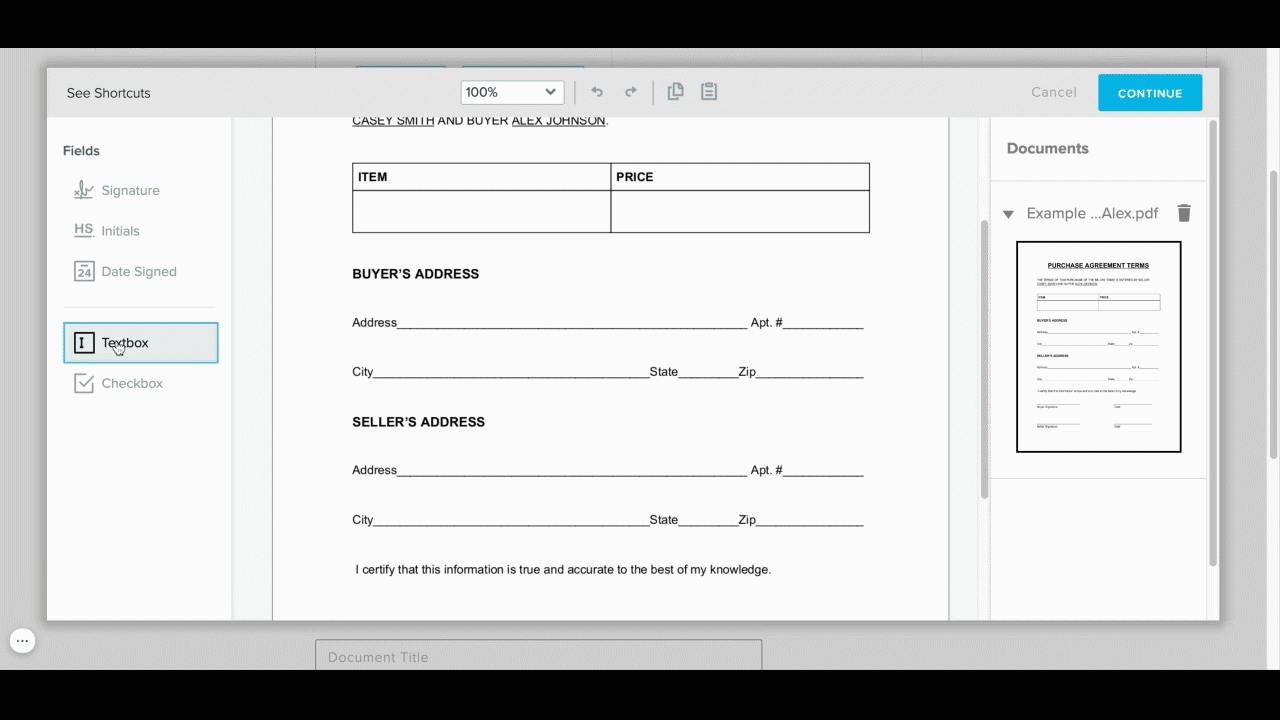Screen dimensions: 1280x720
Task: Click the undo arrow
Action: (597, 92)
